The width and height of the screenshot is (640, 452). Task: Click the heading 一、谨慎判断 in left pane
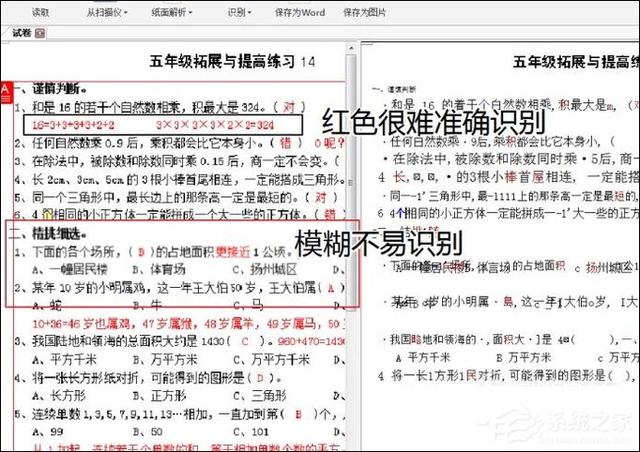51,88
